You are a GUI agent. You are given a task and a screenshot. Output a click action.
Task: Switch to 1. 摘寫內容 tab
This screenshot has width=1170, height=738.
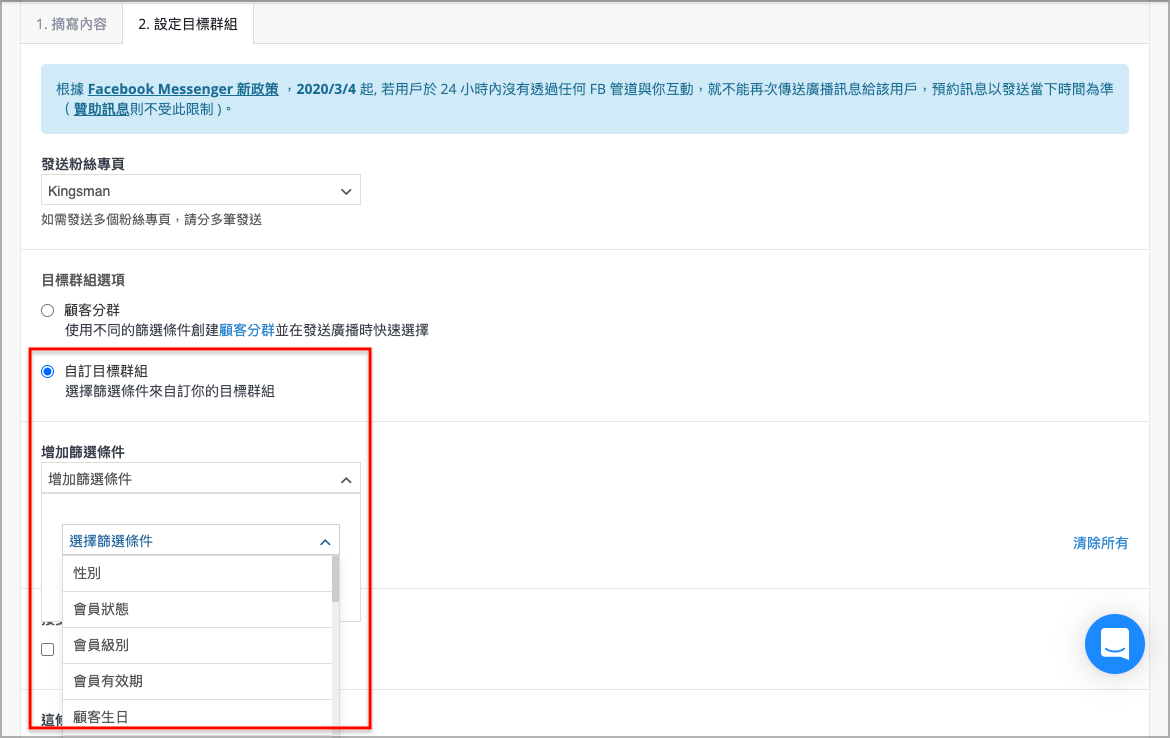tap(72, 24)
